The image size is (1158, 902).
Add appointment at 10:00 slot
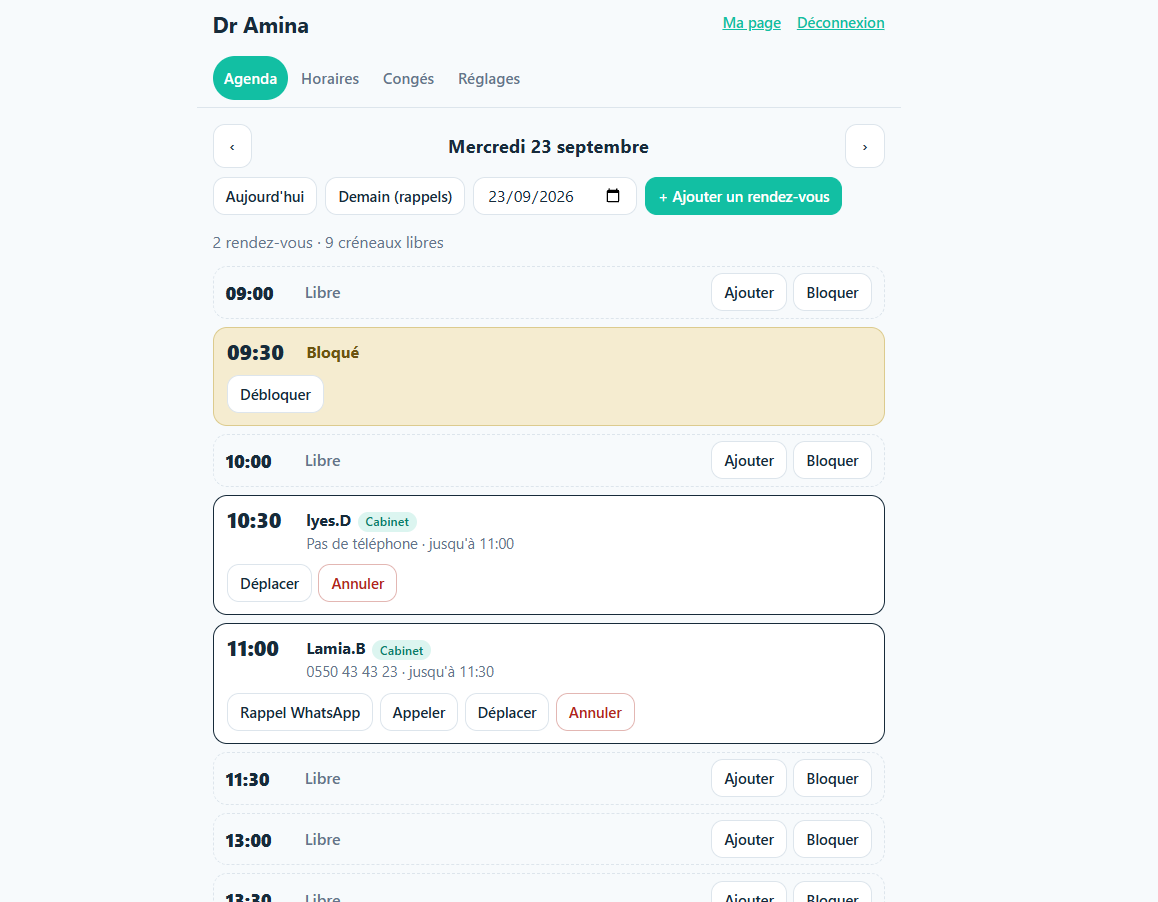click(x=749, y=460)
